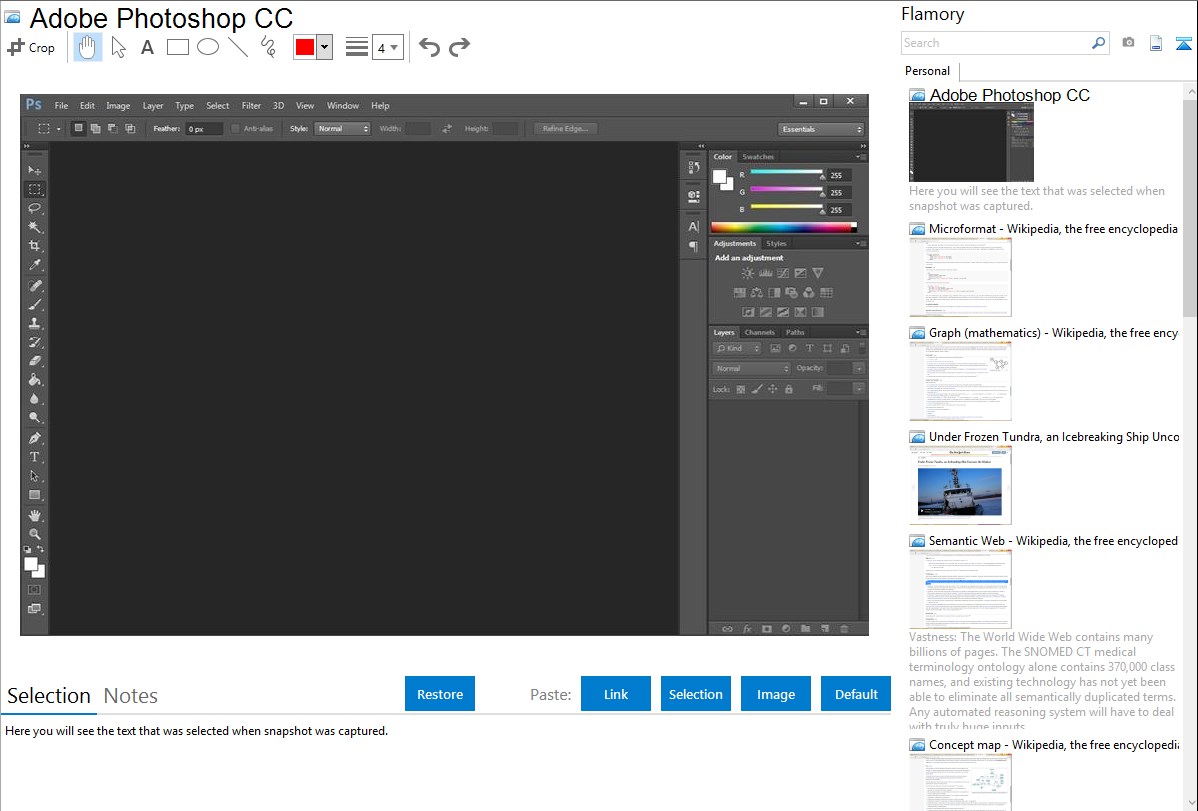This screenshot has height=811, width=1198.
Task: Click the color spectrum ramp bar
Action: pyautogui.click(x=784, y=227)
